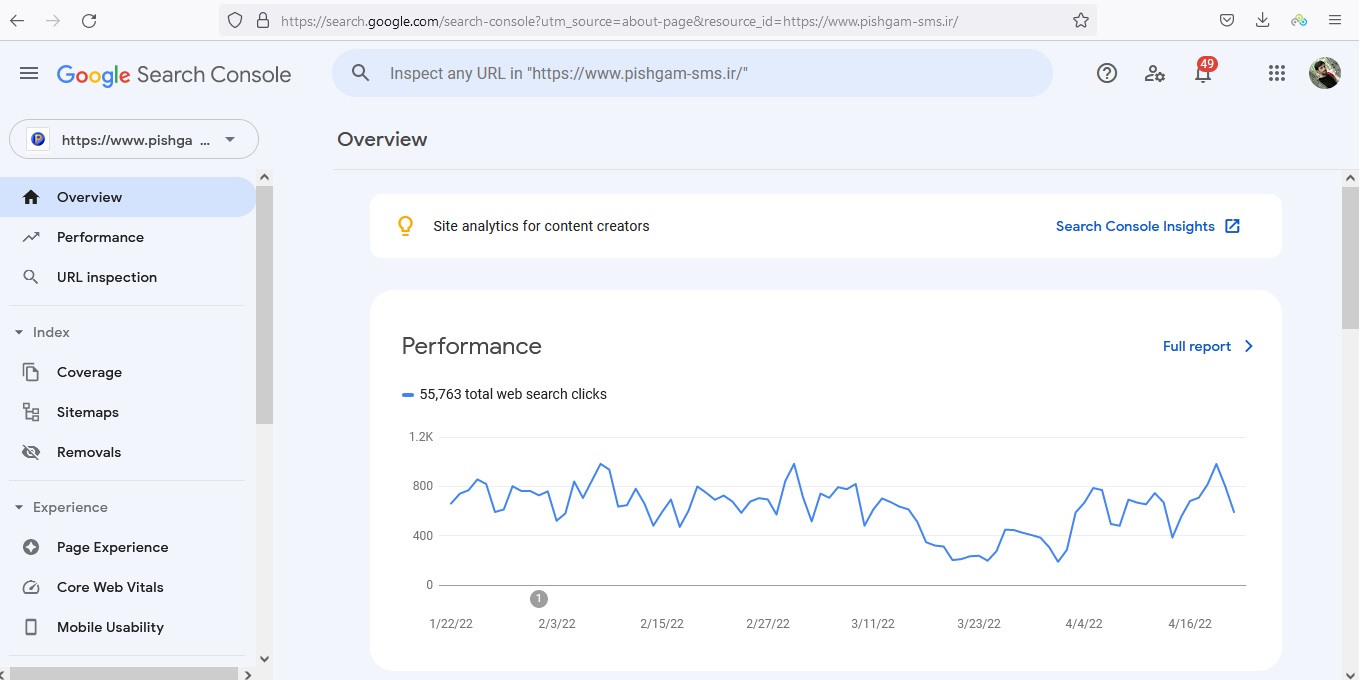The image size is (1364, 680).
Task: Click the 4/16/22 date label
Action: 1190,623
